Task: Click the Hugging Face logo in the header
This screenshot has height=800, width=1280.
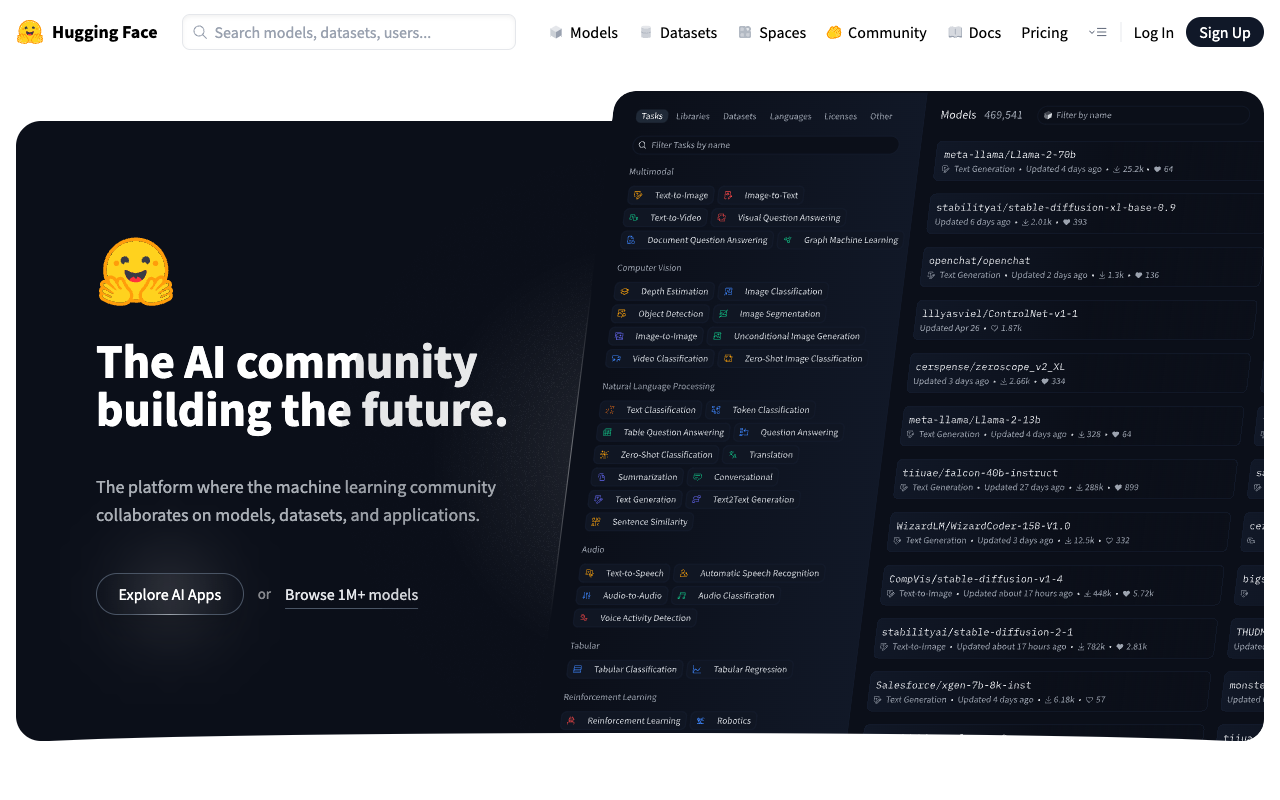Action: pyautogui.click(x=87, y=32)
